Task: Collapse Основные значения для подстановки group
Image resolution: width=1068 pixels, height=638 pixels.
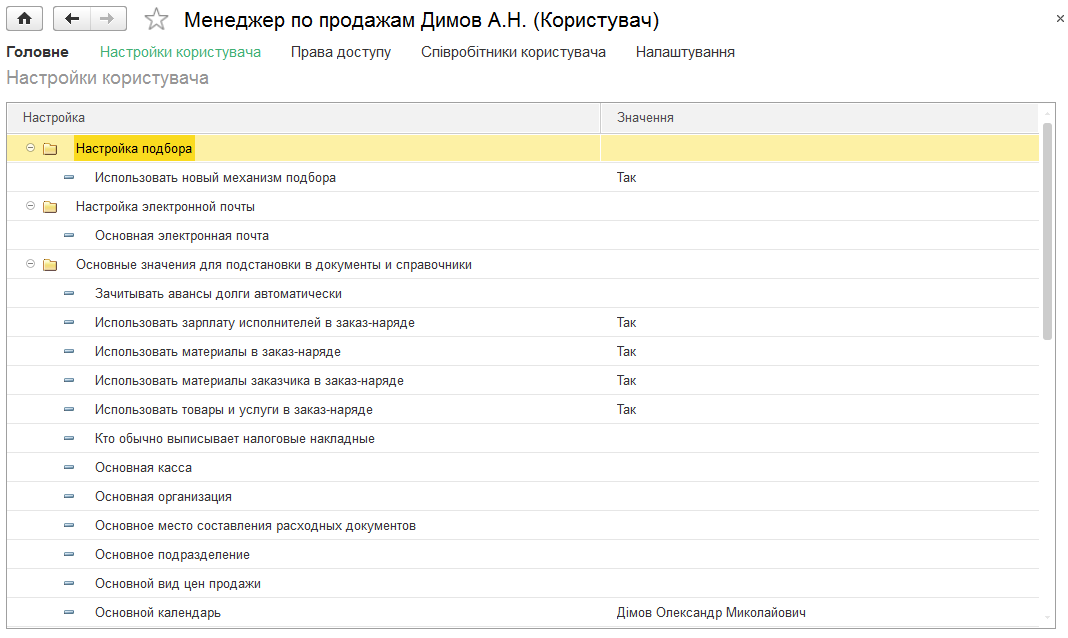Action: 30,264
